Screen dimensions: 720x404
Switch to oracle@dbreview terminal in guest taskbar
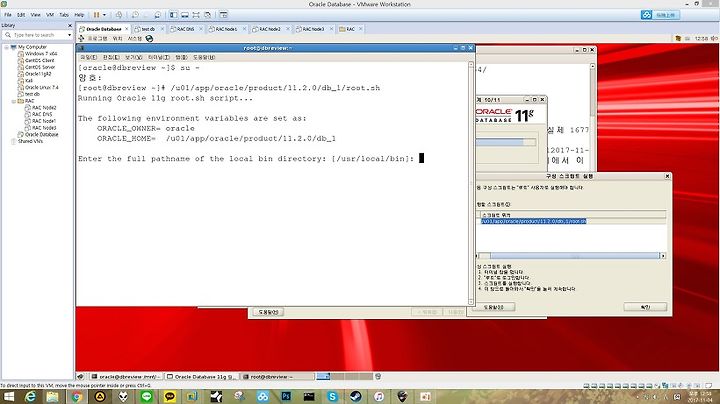[126, 376]
